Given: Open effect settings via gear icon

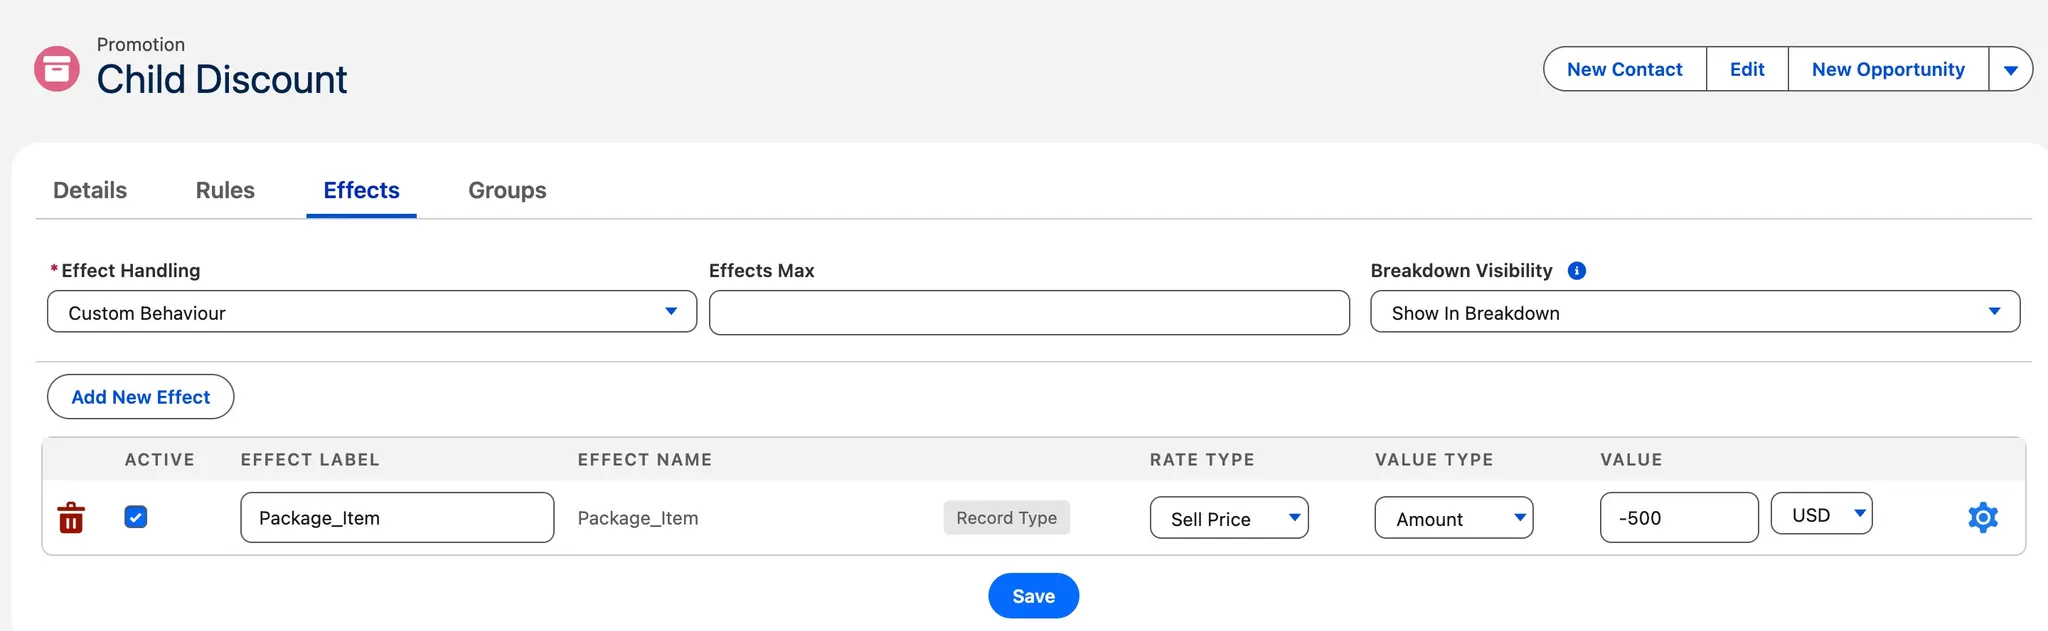Looking at the screenshot, I should click(1982, 517).
